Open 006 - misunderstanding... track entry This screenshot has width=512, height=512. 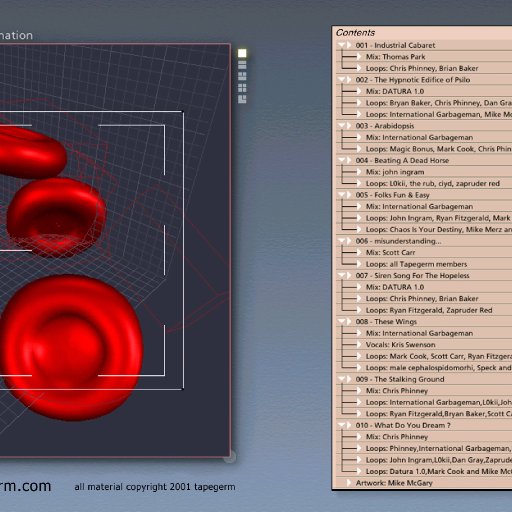(398, 241)
